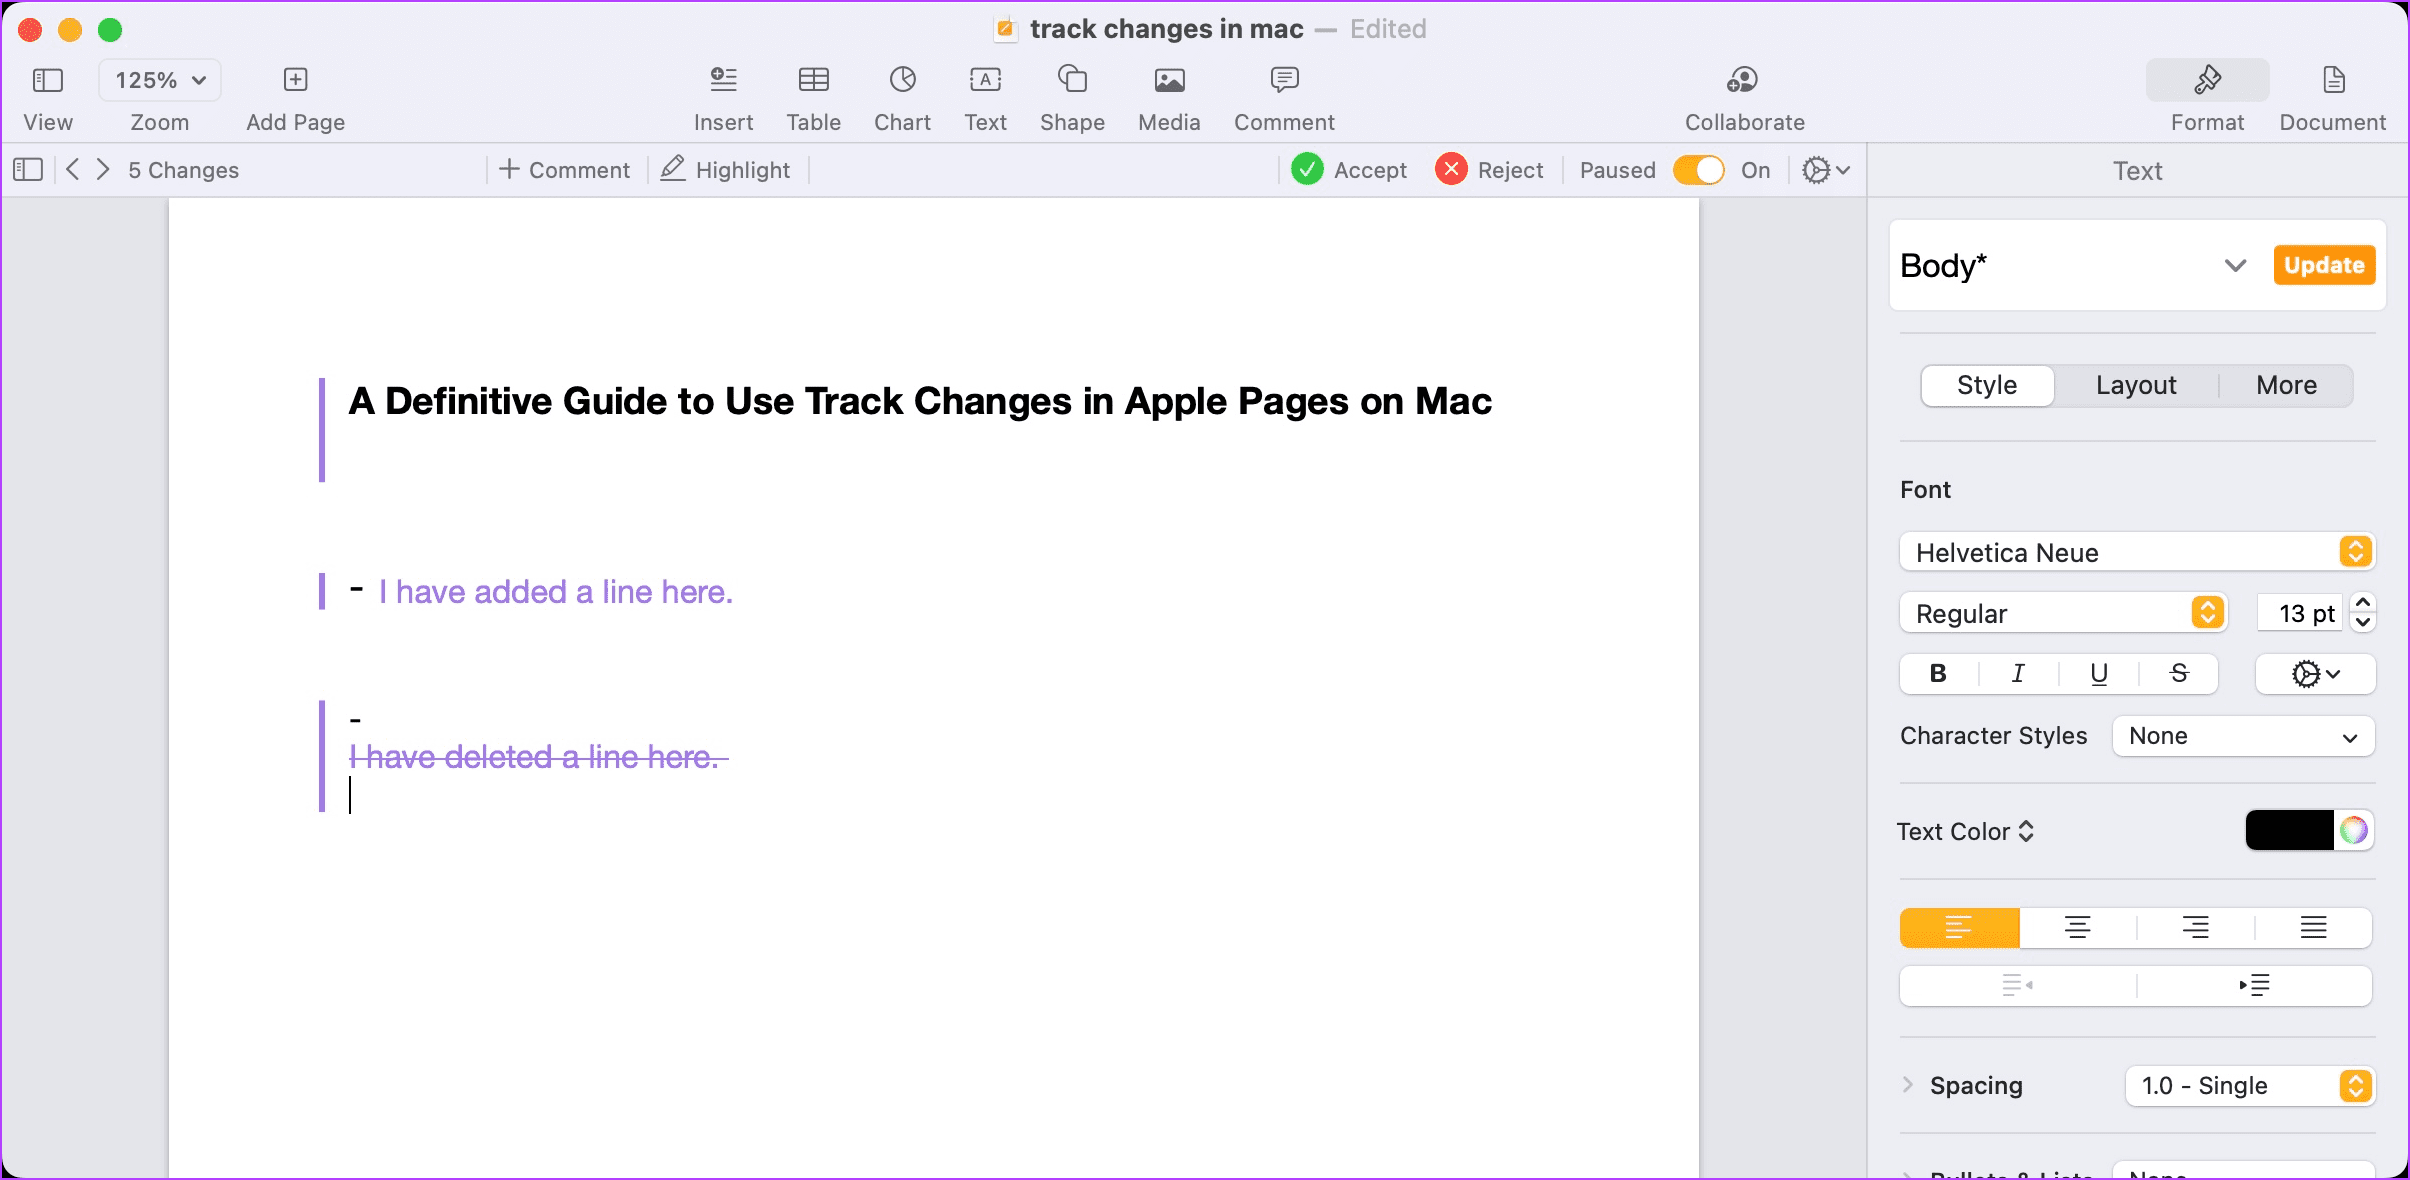Expand the Spacing section
2410x1180 pixels.
click(x=1907, y=1085)
